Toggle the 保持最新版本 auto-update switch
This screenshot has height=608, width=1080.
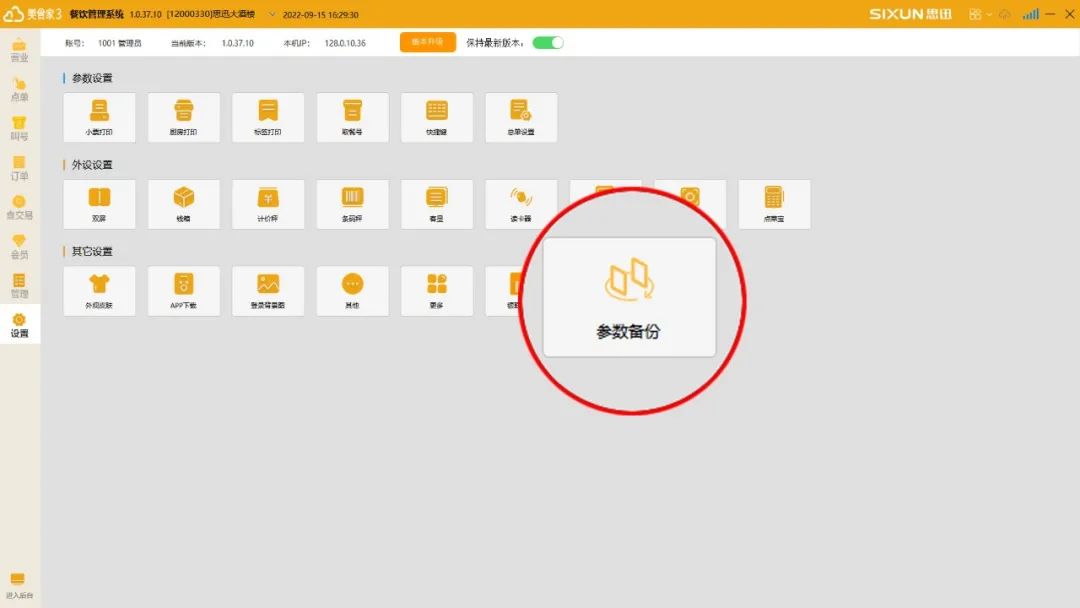[548, 43]
